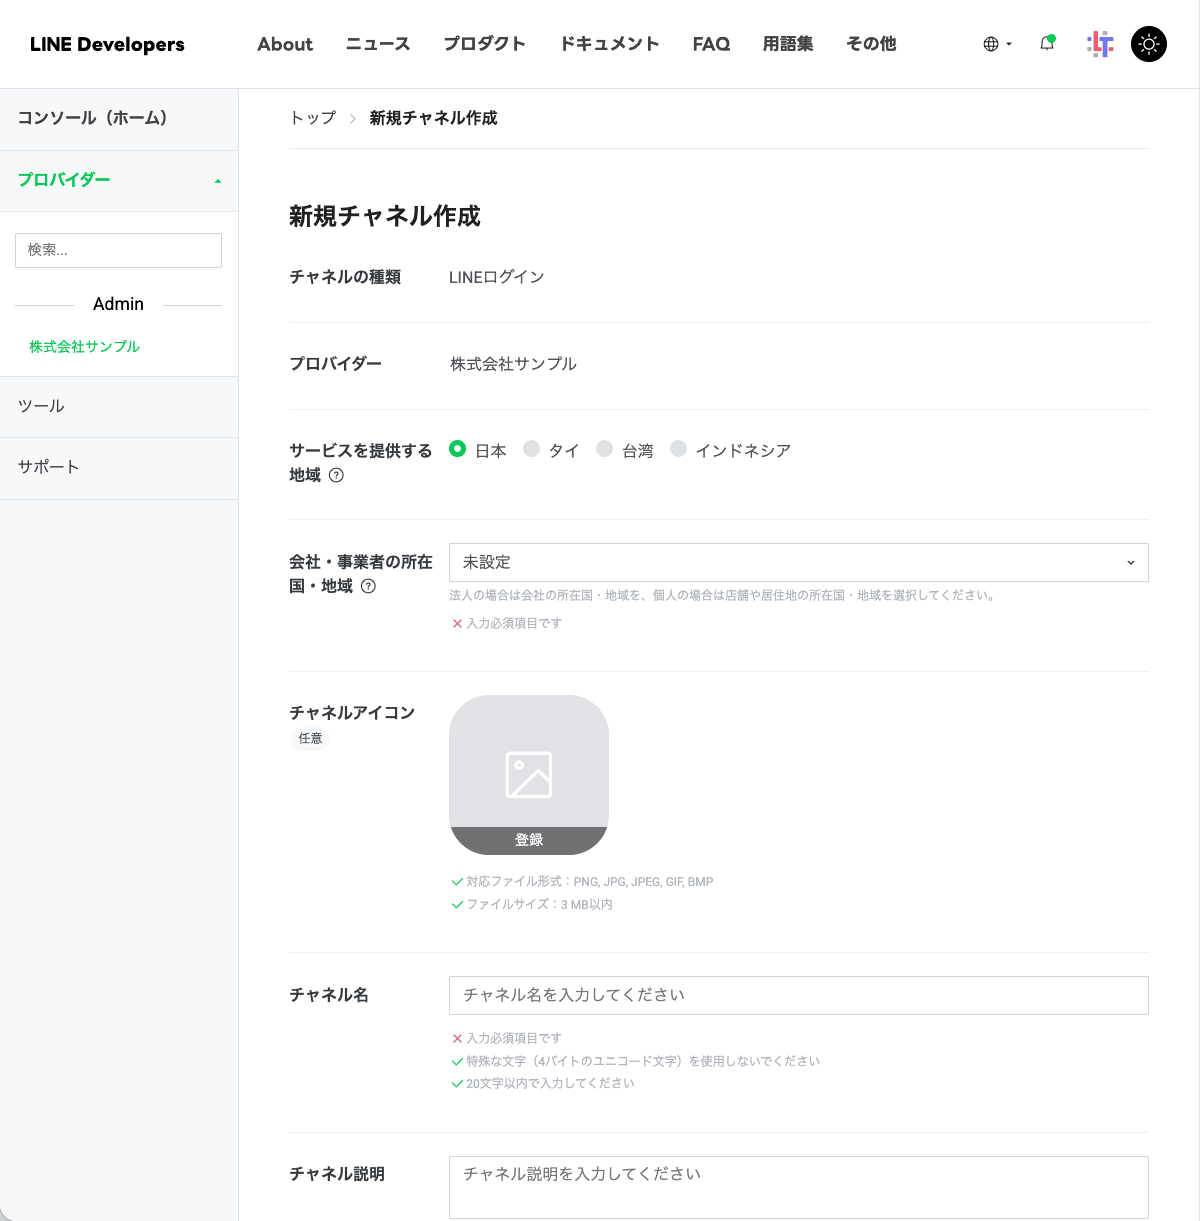Image resolution: width=1200 pixels, height=1221 pixels.
Task: Open the ツール sidebar item
Action: (x=119, y=407)
